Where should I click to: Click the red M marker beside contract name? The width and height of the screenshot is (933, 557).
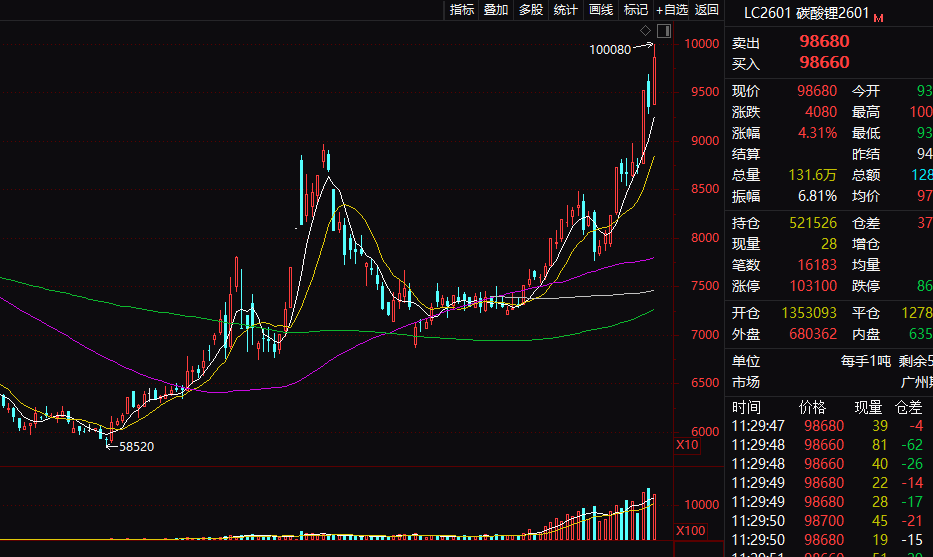[x=879, y=18]
